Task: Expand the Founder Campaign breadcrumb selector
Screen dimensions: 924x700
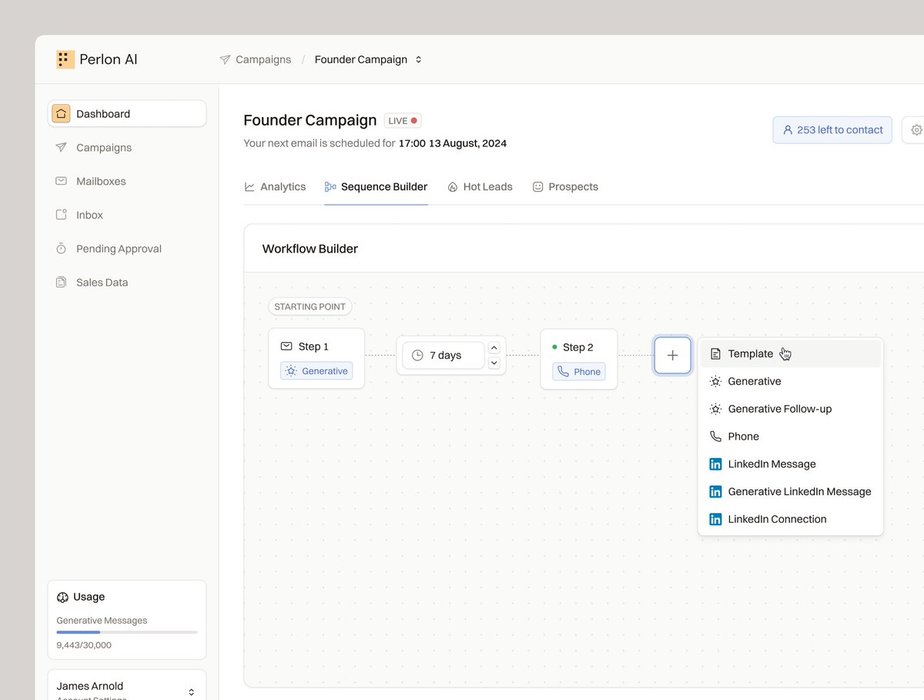Action: point(419,60)
